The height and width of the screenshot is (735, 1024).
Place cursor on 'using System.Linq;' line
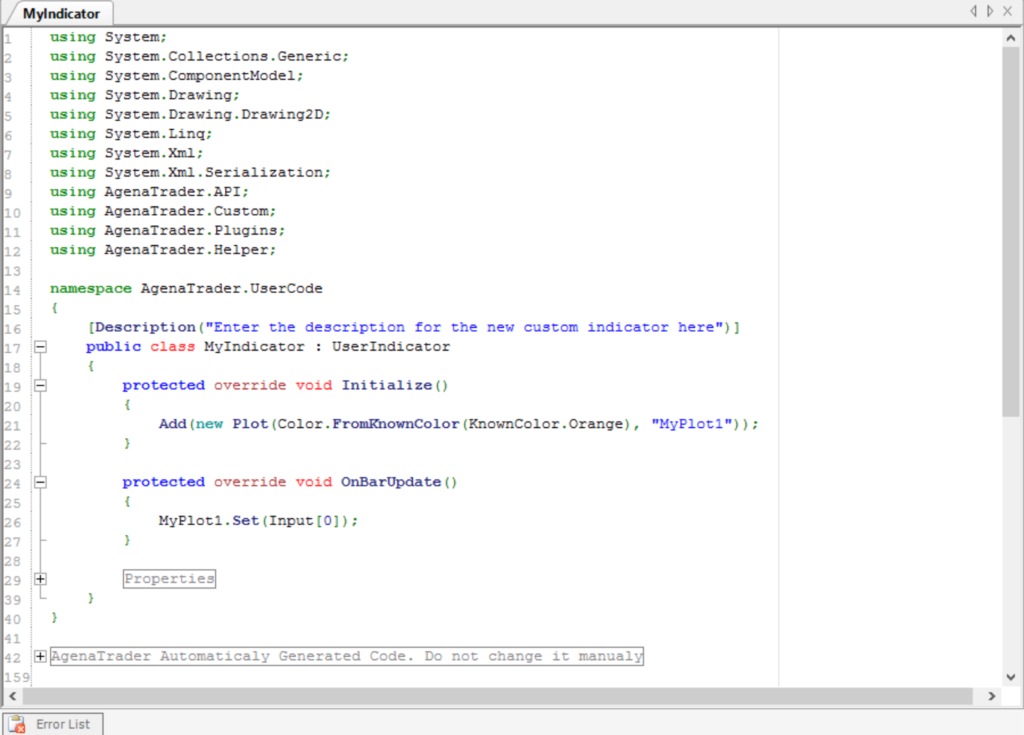[131, 134]
